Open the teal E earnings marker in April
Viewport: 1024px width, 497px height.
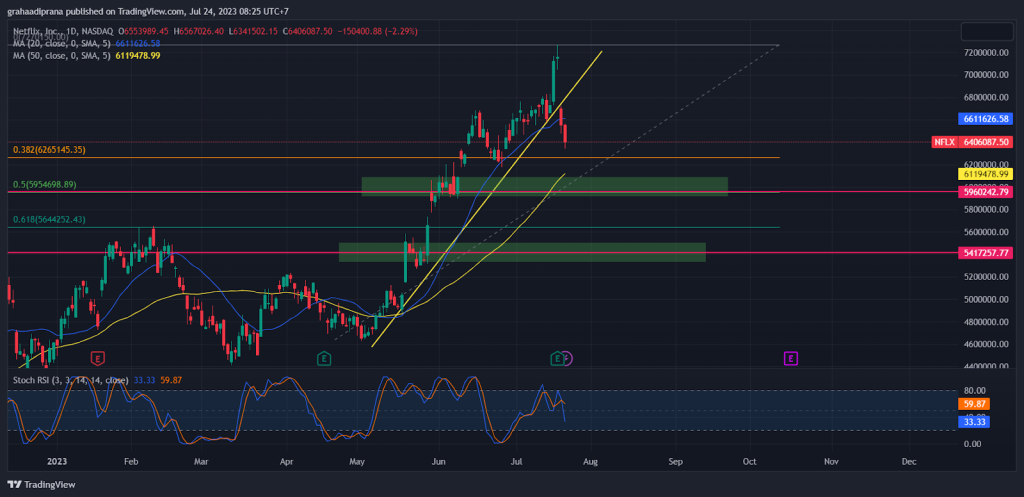pyautogui.click(x=323, y=358)
